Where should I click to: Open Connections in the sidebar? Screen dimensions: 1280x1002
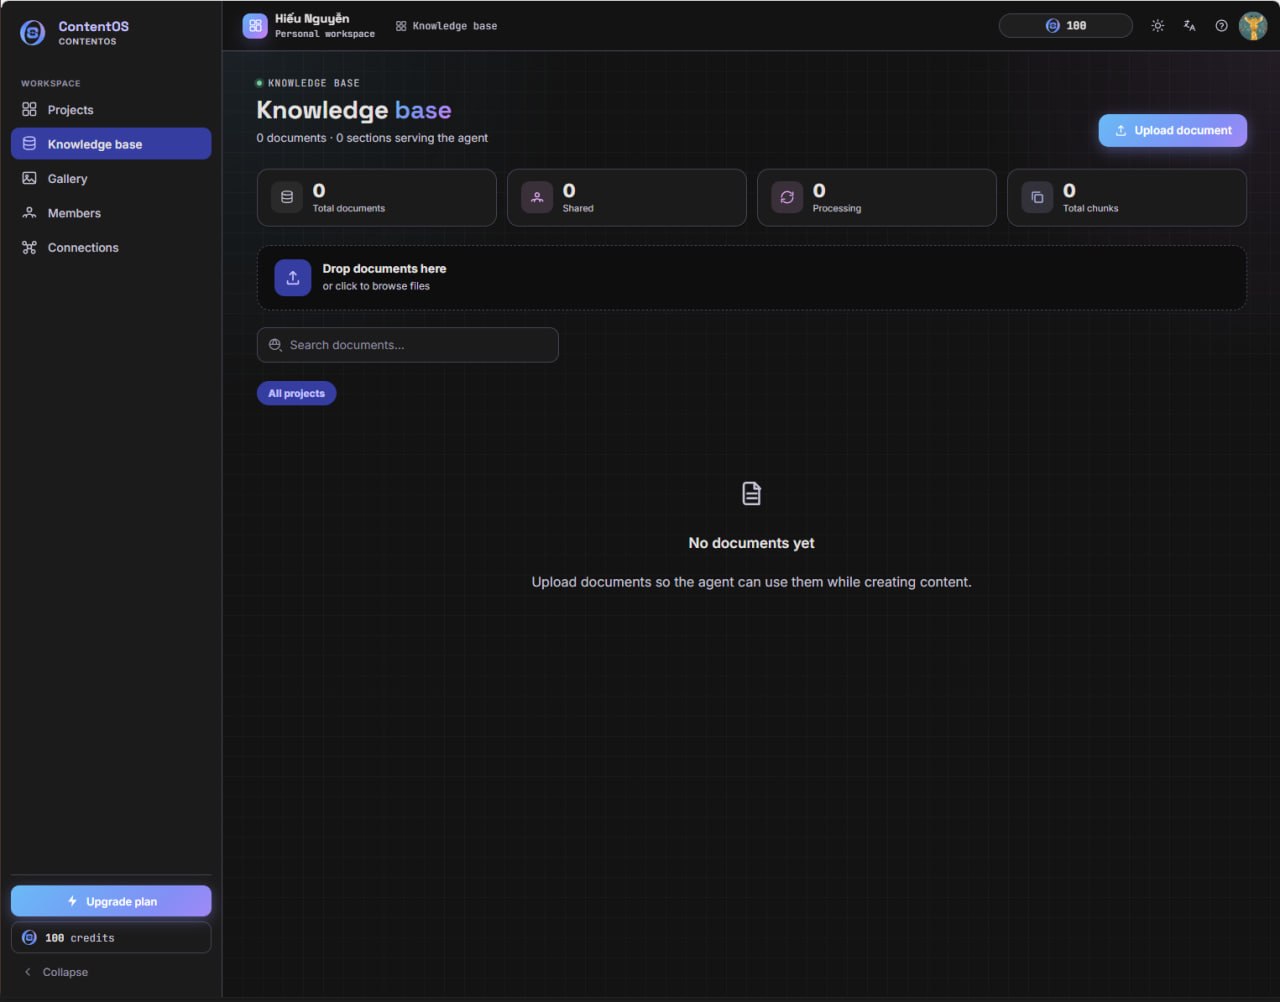111,248
